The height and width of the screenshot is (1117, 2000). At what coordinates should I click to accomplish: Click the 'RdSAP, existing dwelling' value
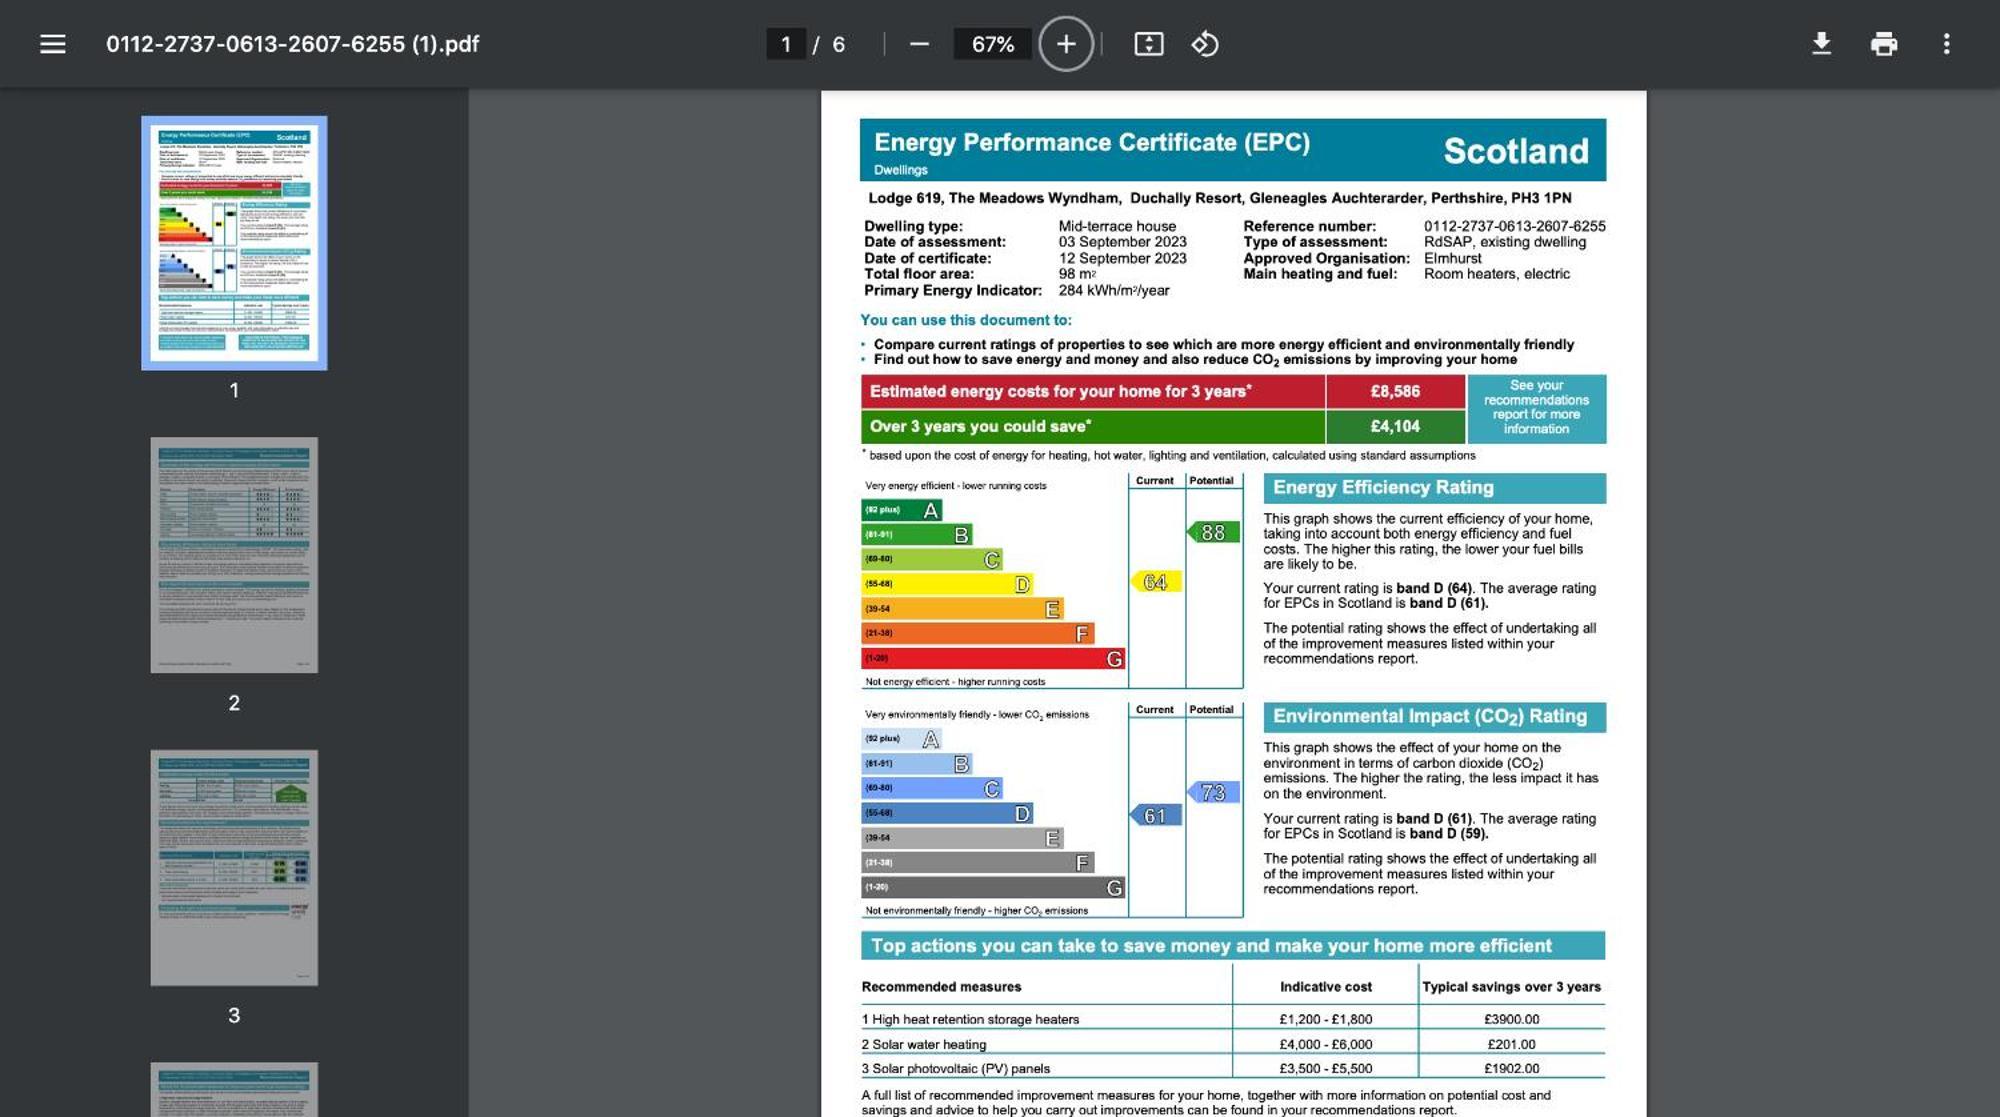[1505, 242]
